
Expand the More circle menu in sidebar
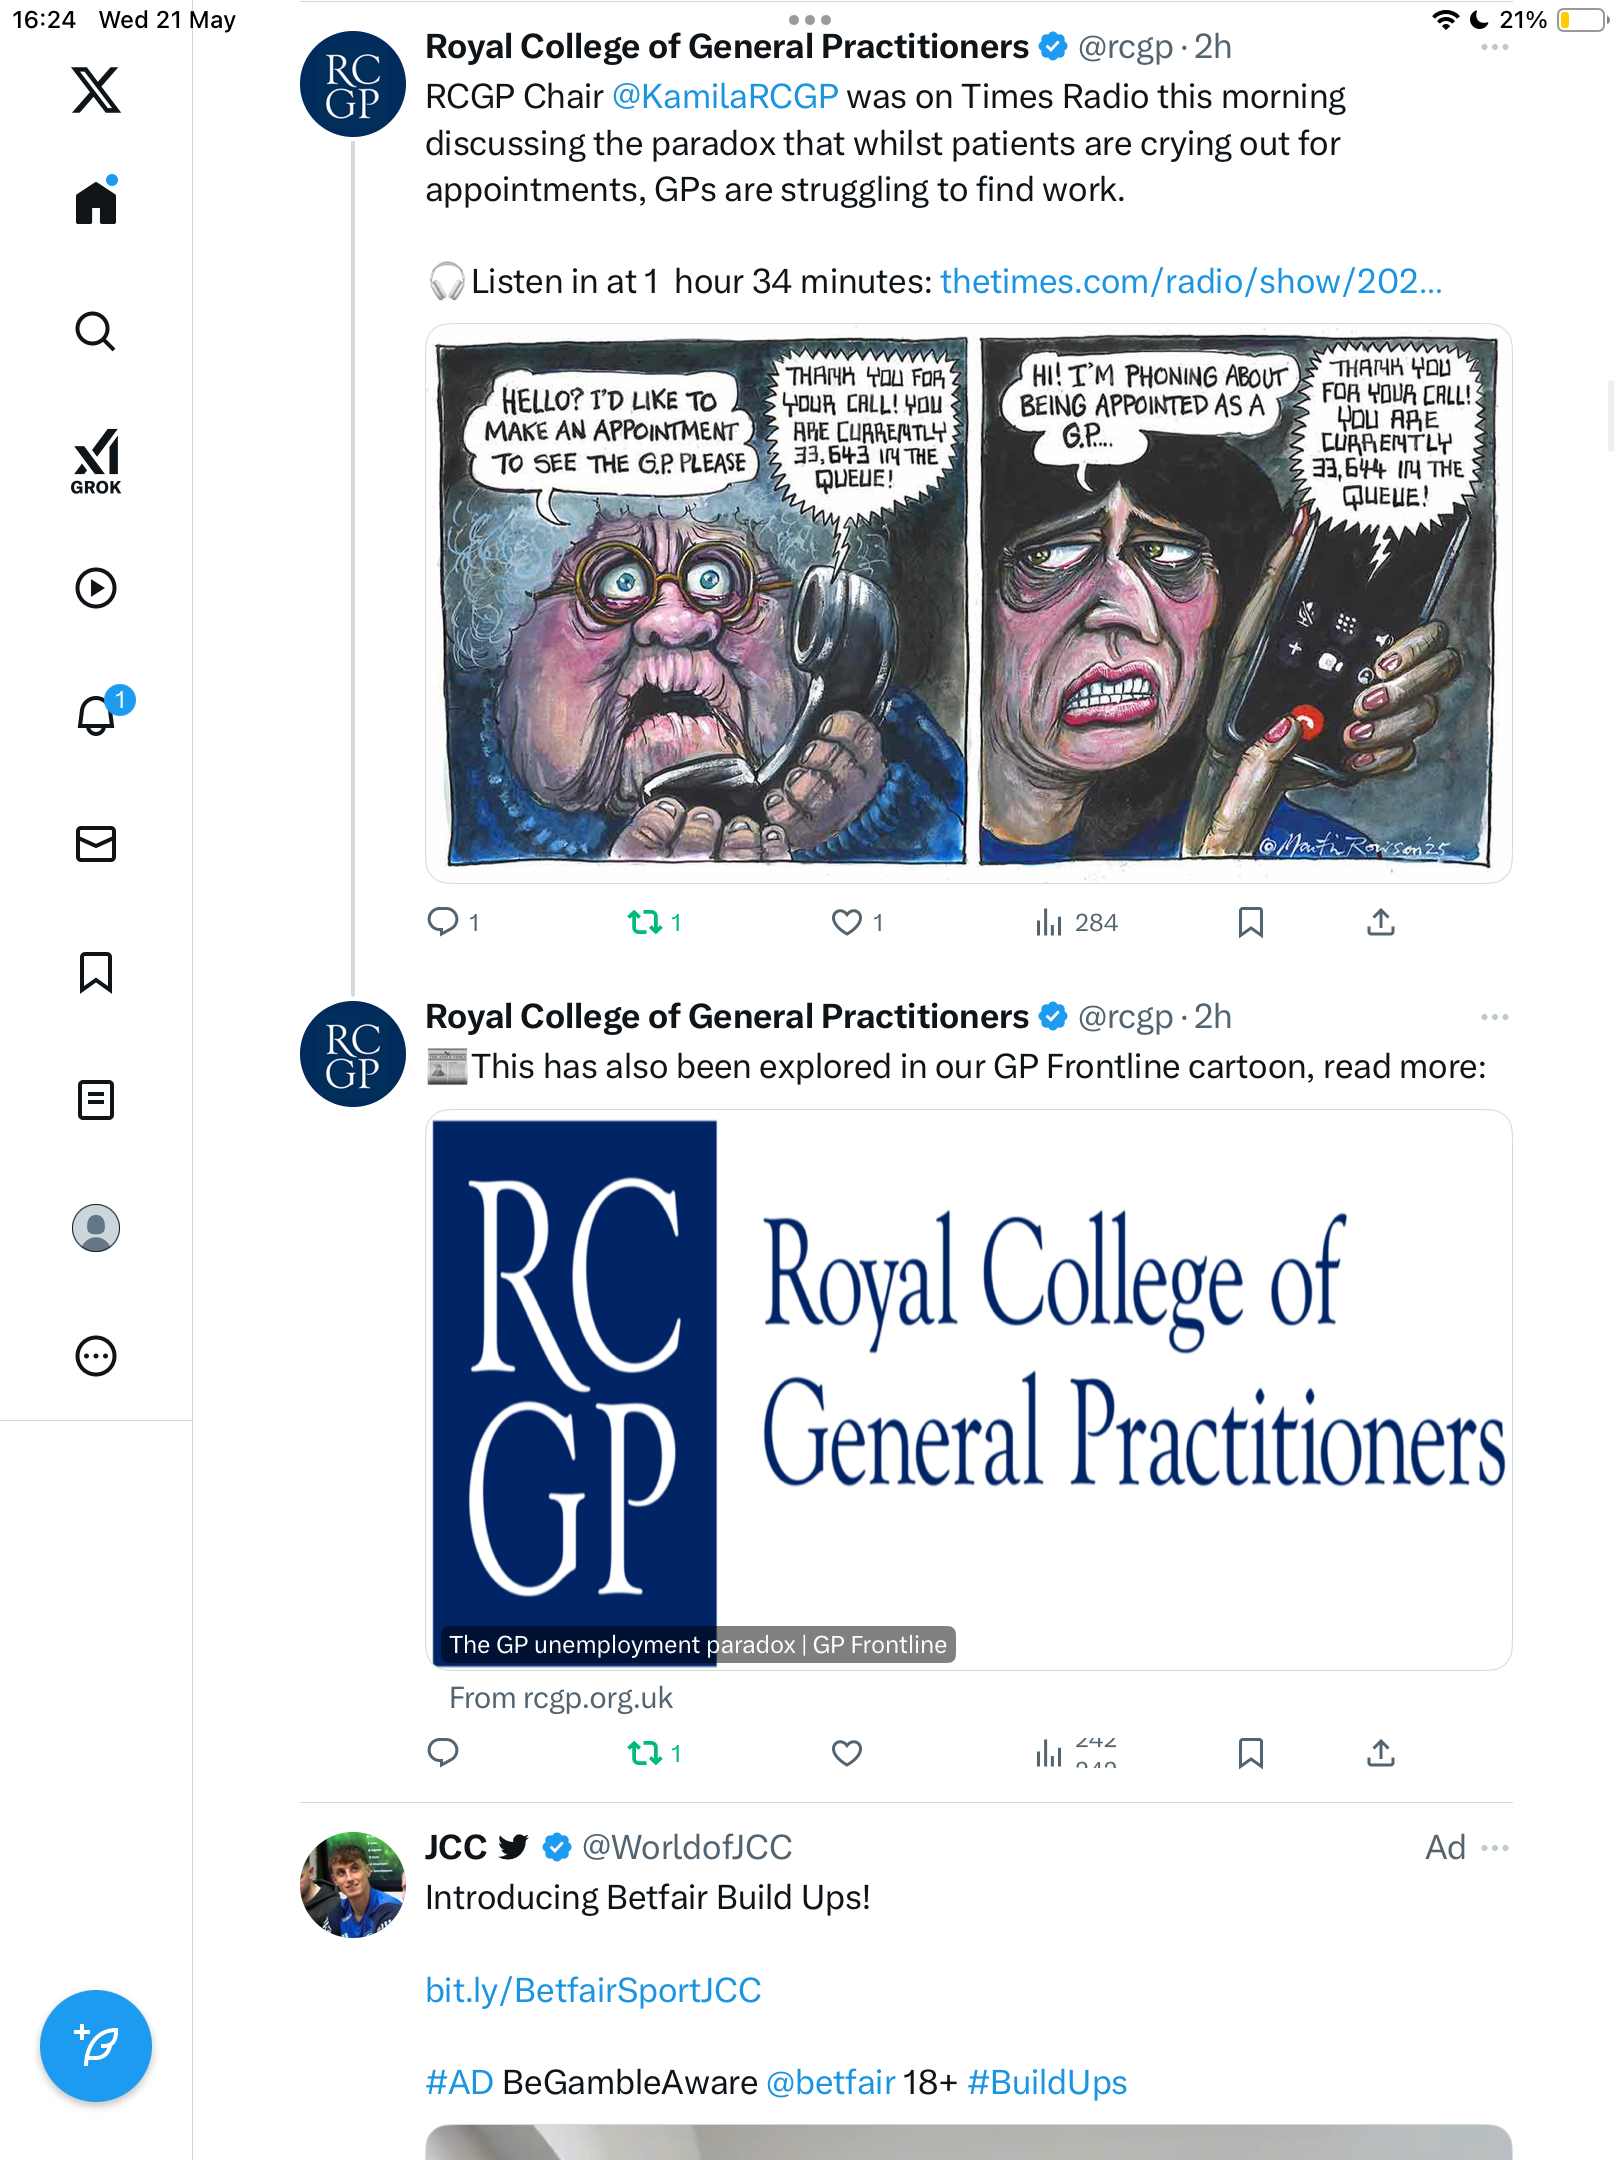(x=96, y=1356)
